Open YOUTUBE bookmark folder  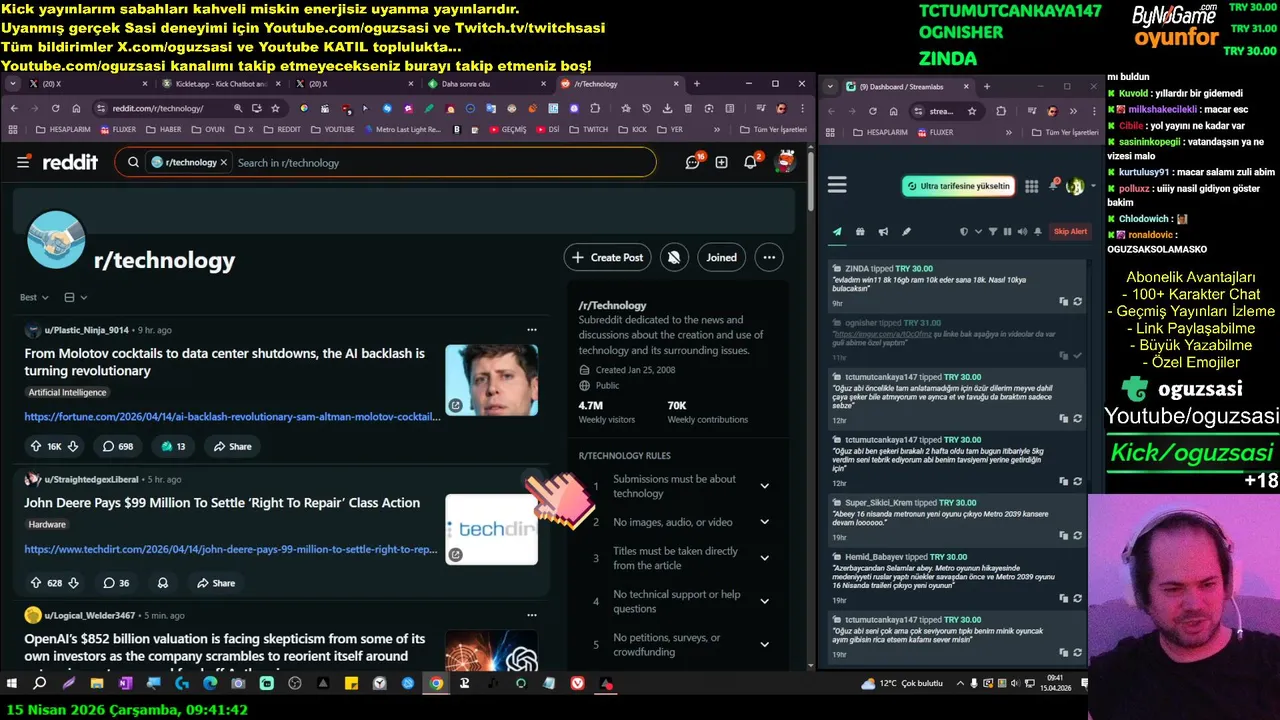pos(332,129)
